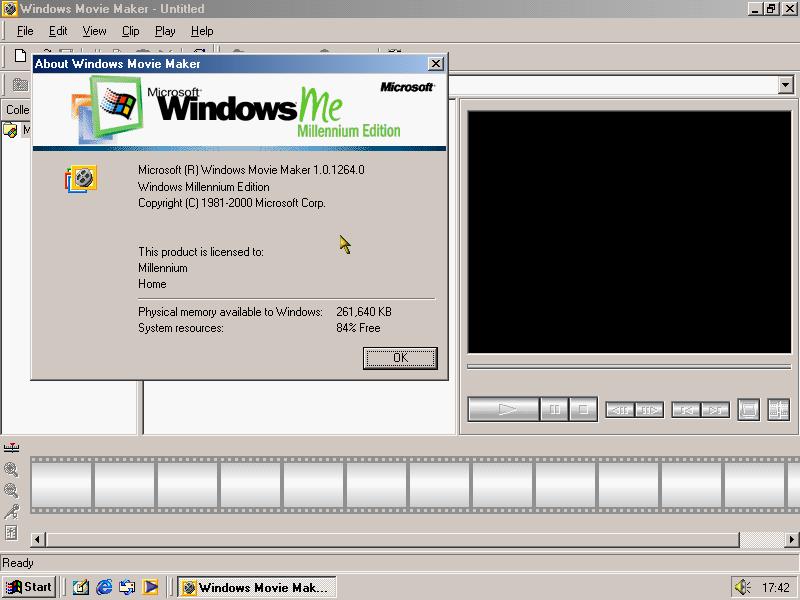
Task: Jump ahead with the Forward button
Action: [x=715, y=409]
